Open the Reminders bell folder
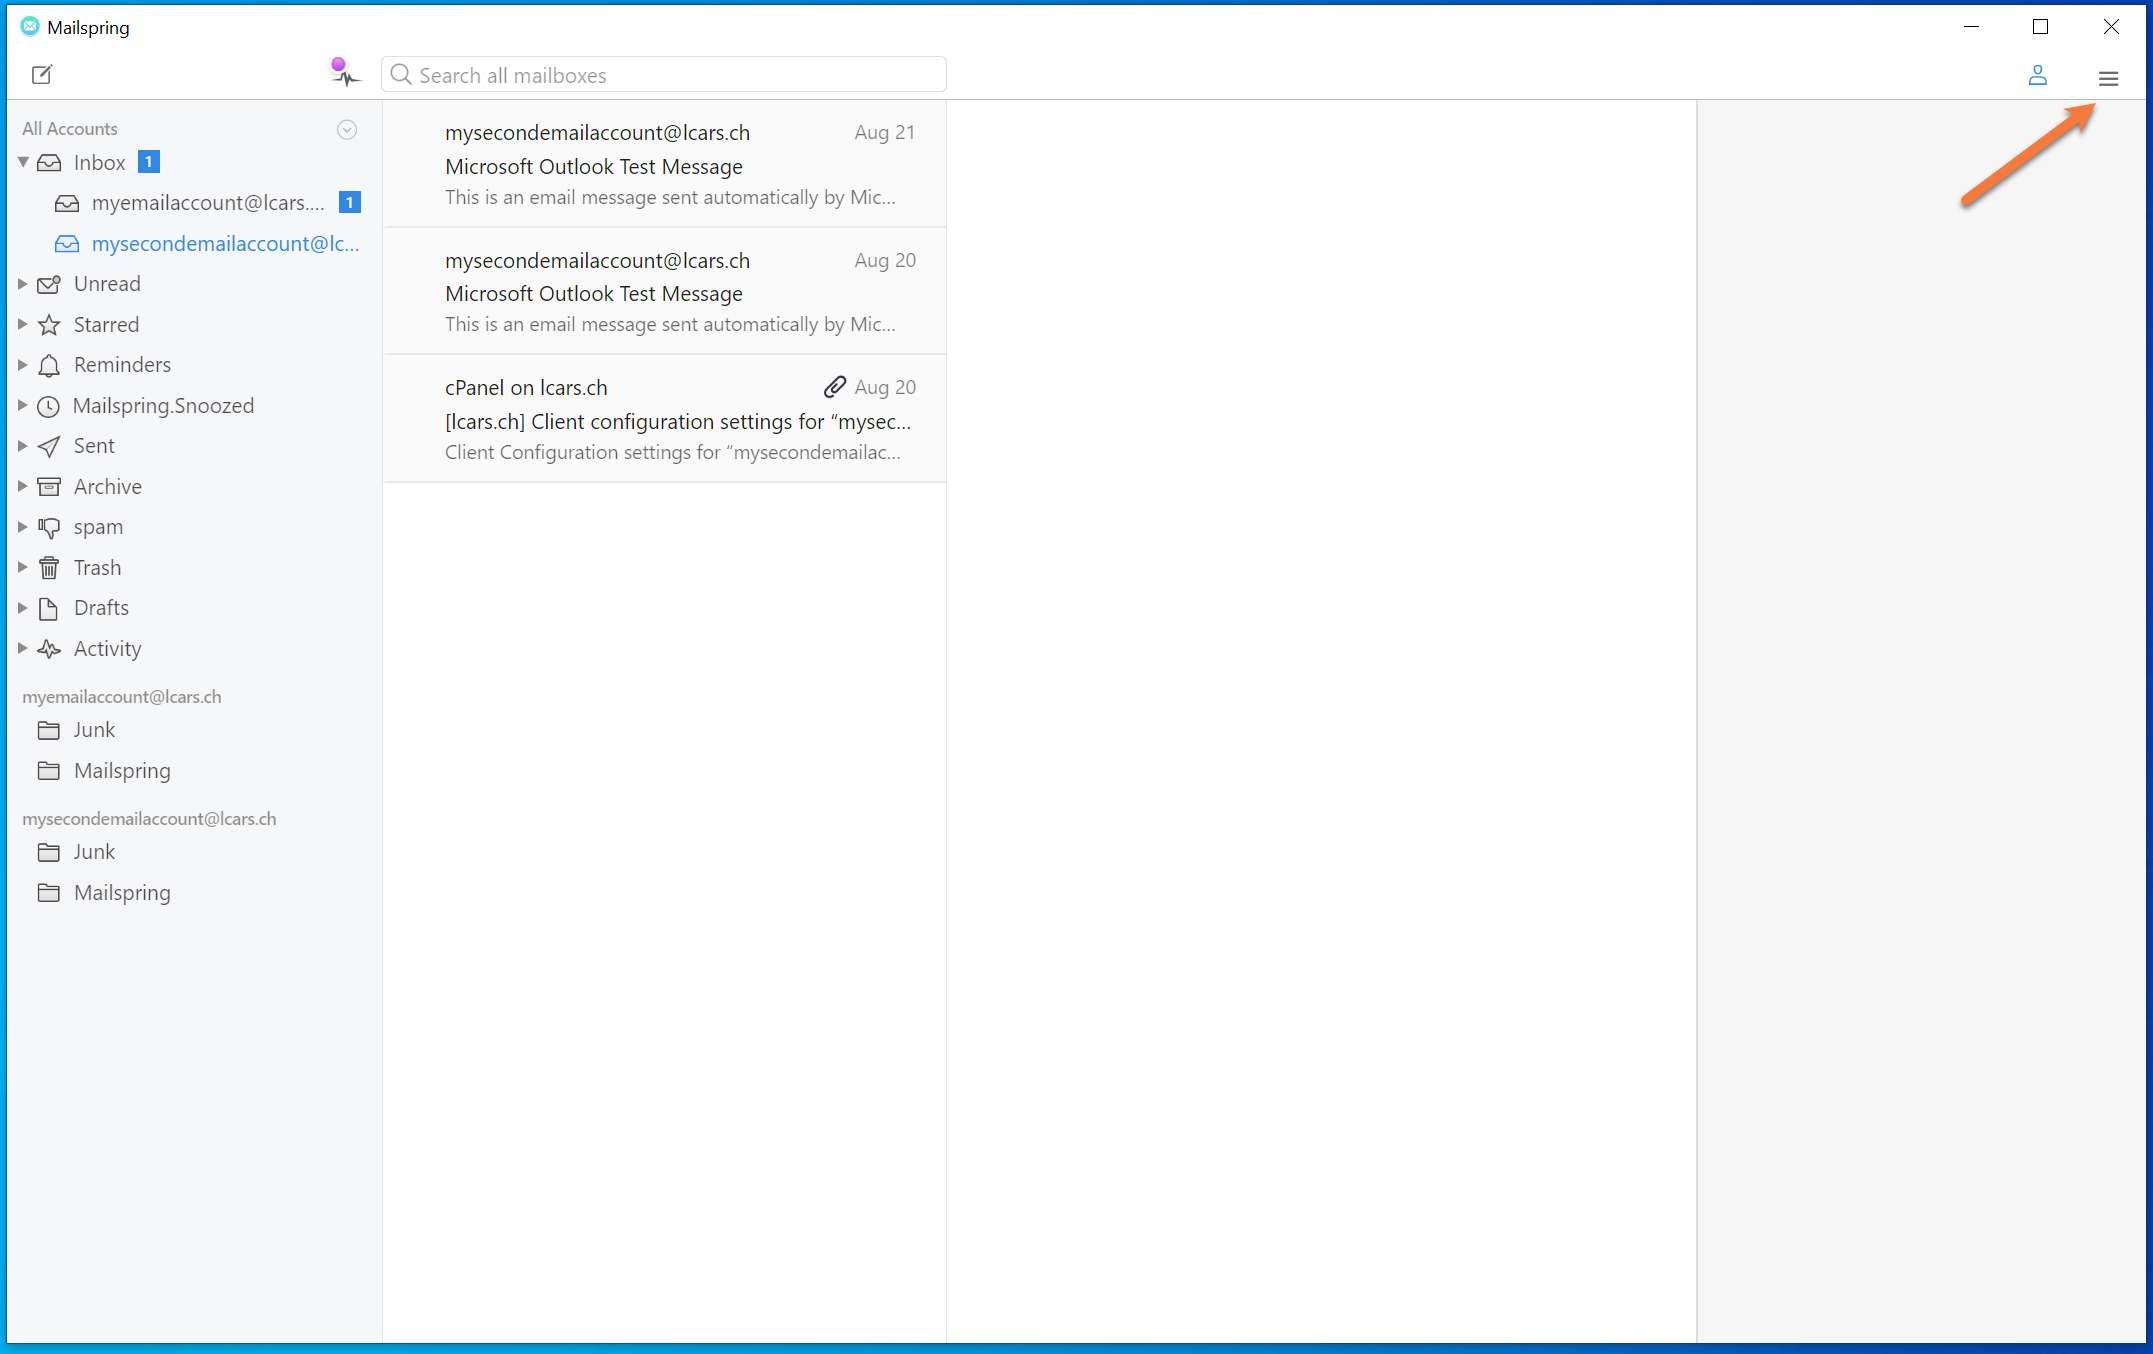This screenshot has width=2153, height=1354. [x=121, y=365]
